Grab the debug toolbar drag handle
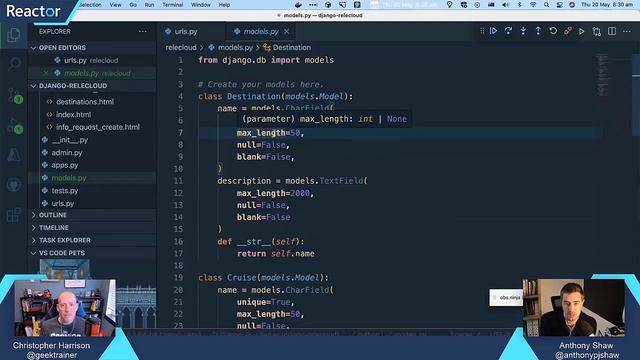The height and width of the screenshot is (360, 640). [x=482, y=31]
